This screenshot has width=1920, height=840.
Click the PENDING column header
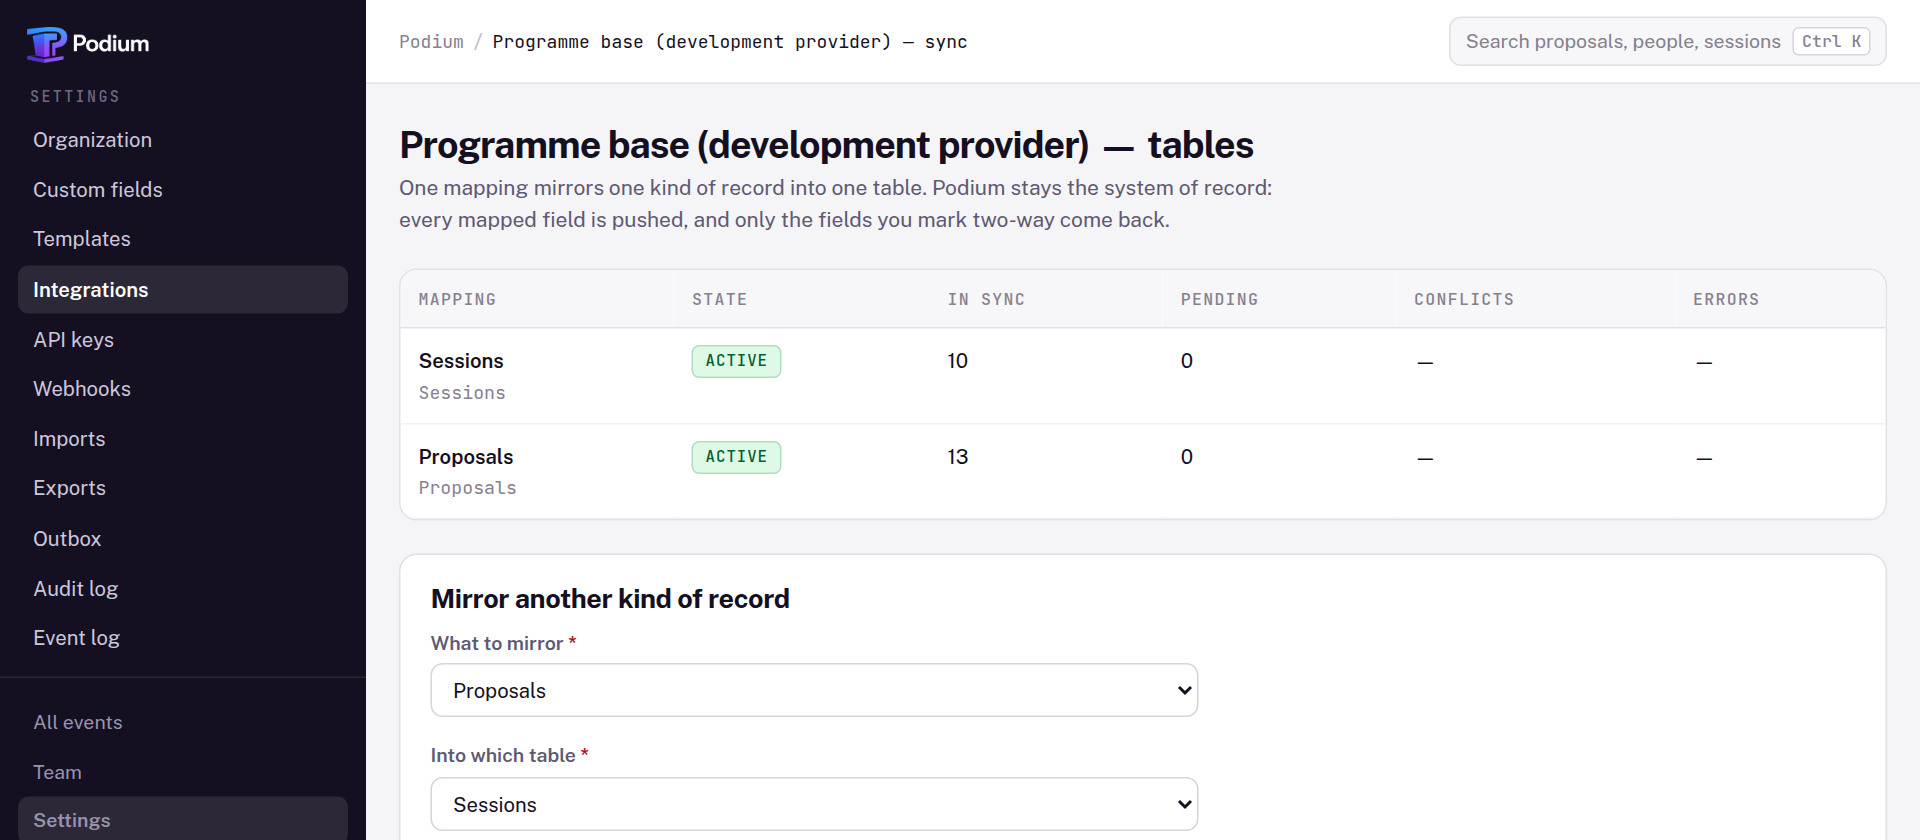(x=1219, y=299)
